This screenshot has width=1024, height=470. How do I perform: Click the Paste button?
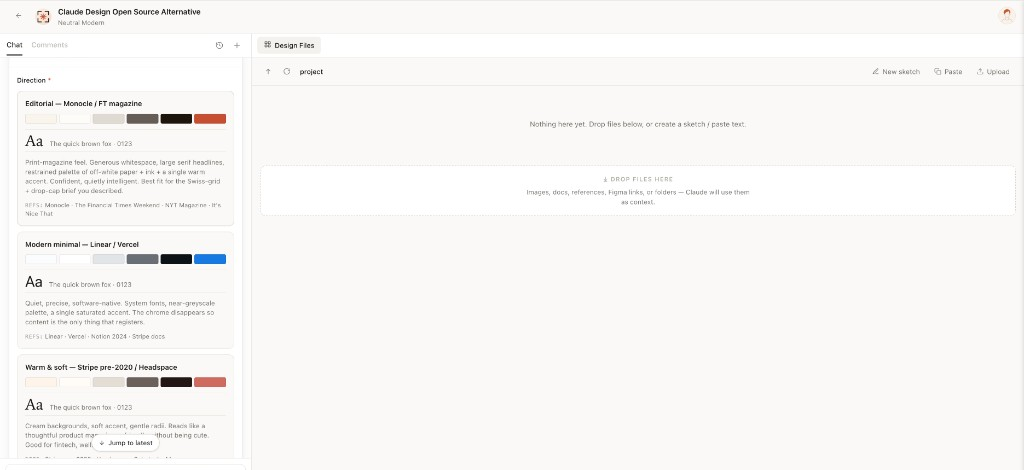pos(948,72)
